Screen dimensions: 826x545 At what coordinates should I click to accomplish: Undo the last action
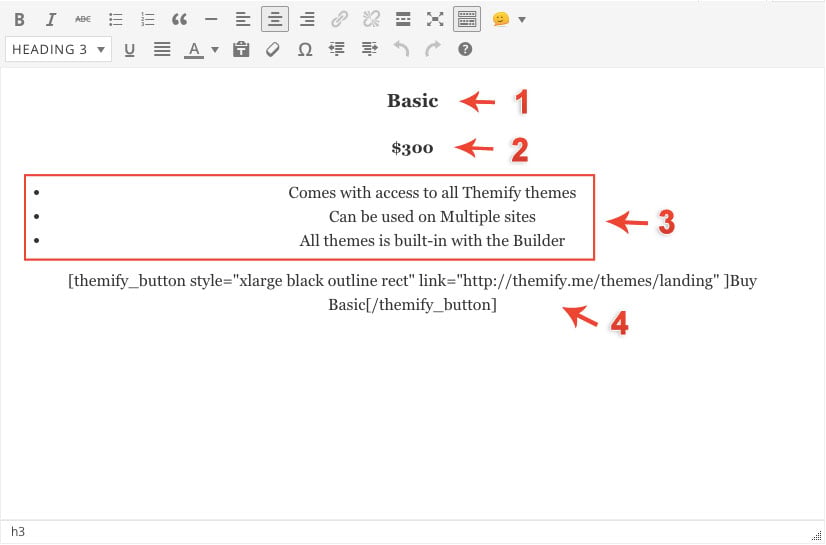pos(401,49)
